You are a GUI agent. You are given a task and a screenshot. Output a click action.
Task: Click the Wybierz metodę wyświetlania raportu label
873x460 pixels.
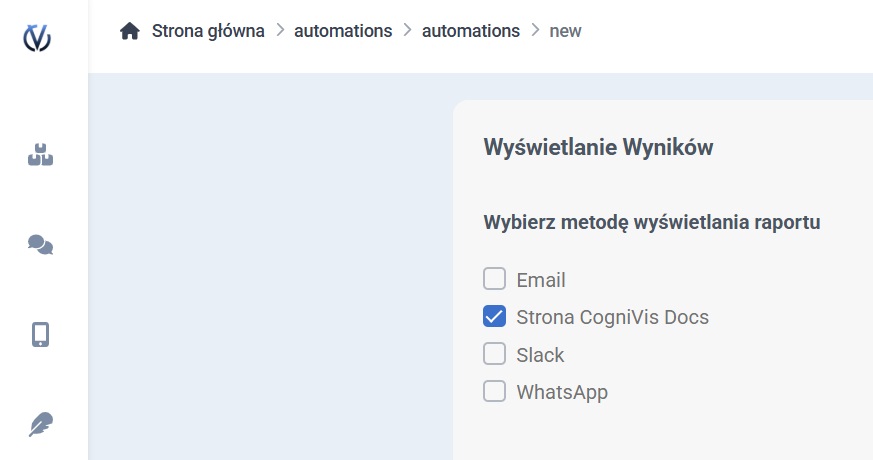pos(652,222)
